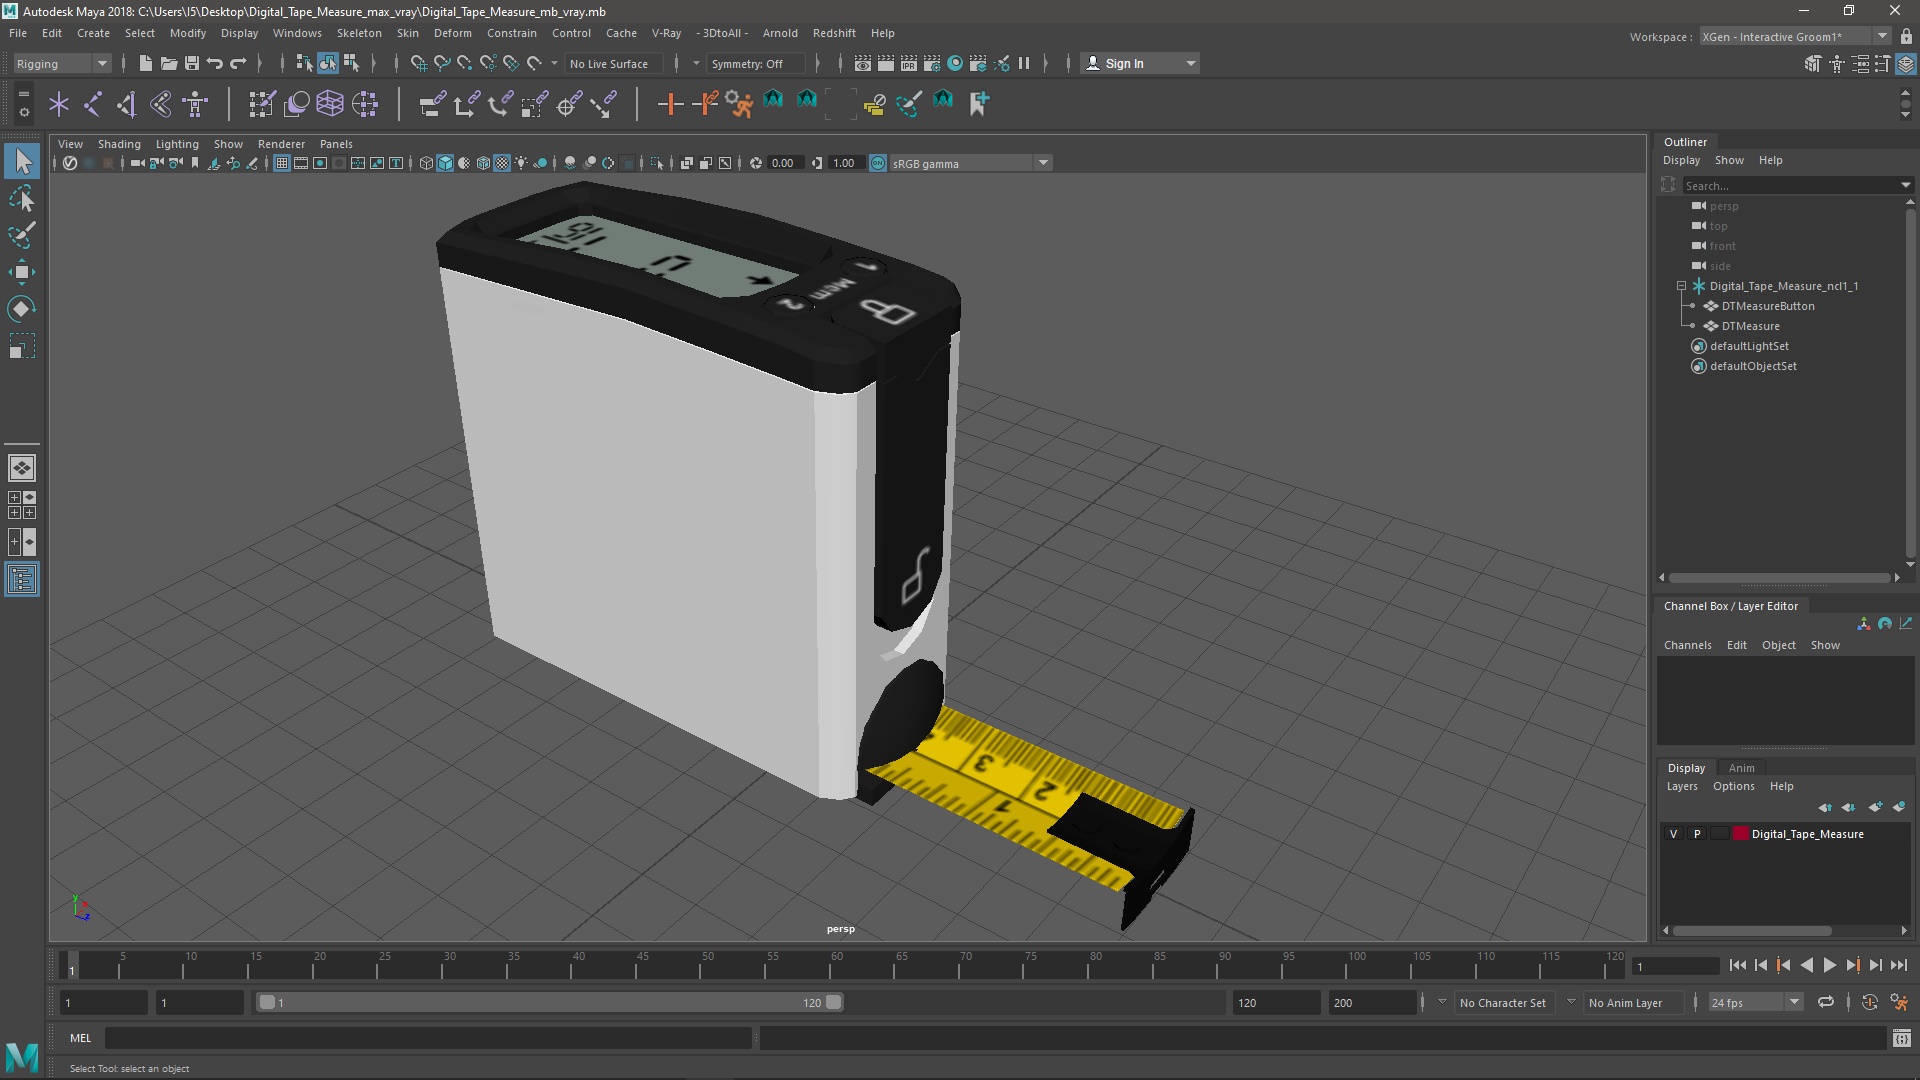Image resolution: width=1920 pixels, height=1080 pixels.
Task: Toggle visibility V of Digital_Tape_Measure layer
Action: click(1674, 834)
